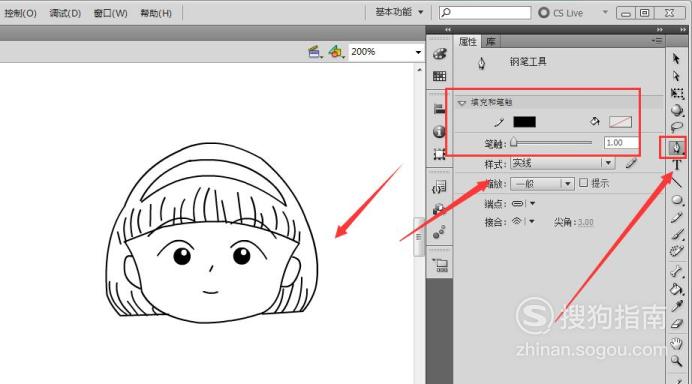Open the 窗口(W) menu
Image resolution: width=692 pixels, height=384 pixels.
[x=110, y=13]
